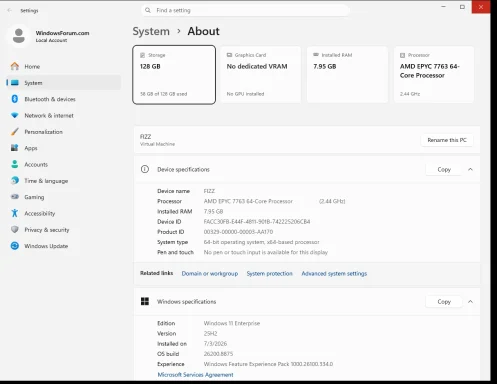This screenshot has height=384, width=497.
Task: Click the Bluetooth icon in sidebar
Action: (15, 99)
